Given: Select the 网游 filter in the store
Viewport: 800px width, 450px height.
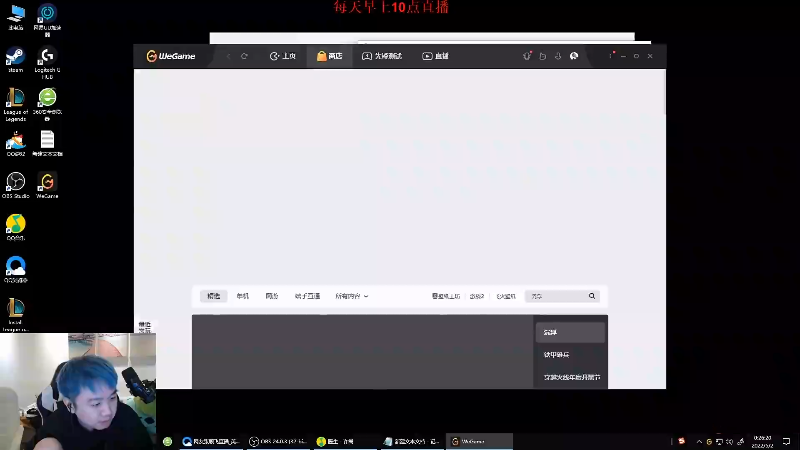Looking at the screenshot, I should [272, 296].
